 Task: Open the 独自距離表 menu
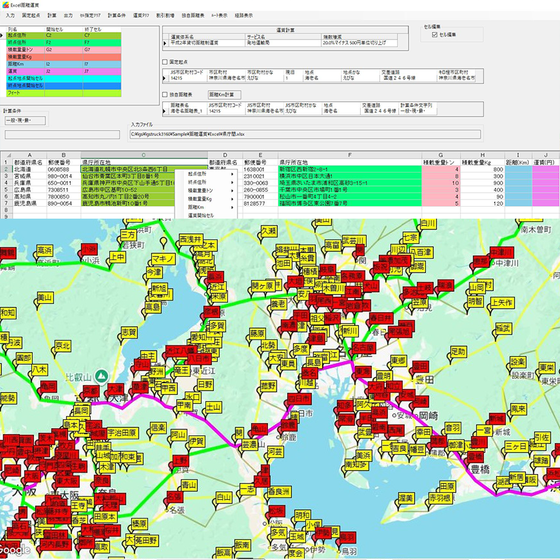click(x=193, y=15)
